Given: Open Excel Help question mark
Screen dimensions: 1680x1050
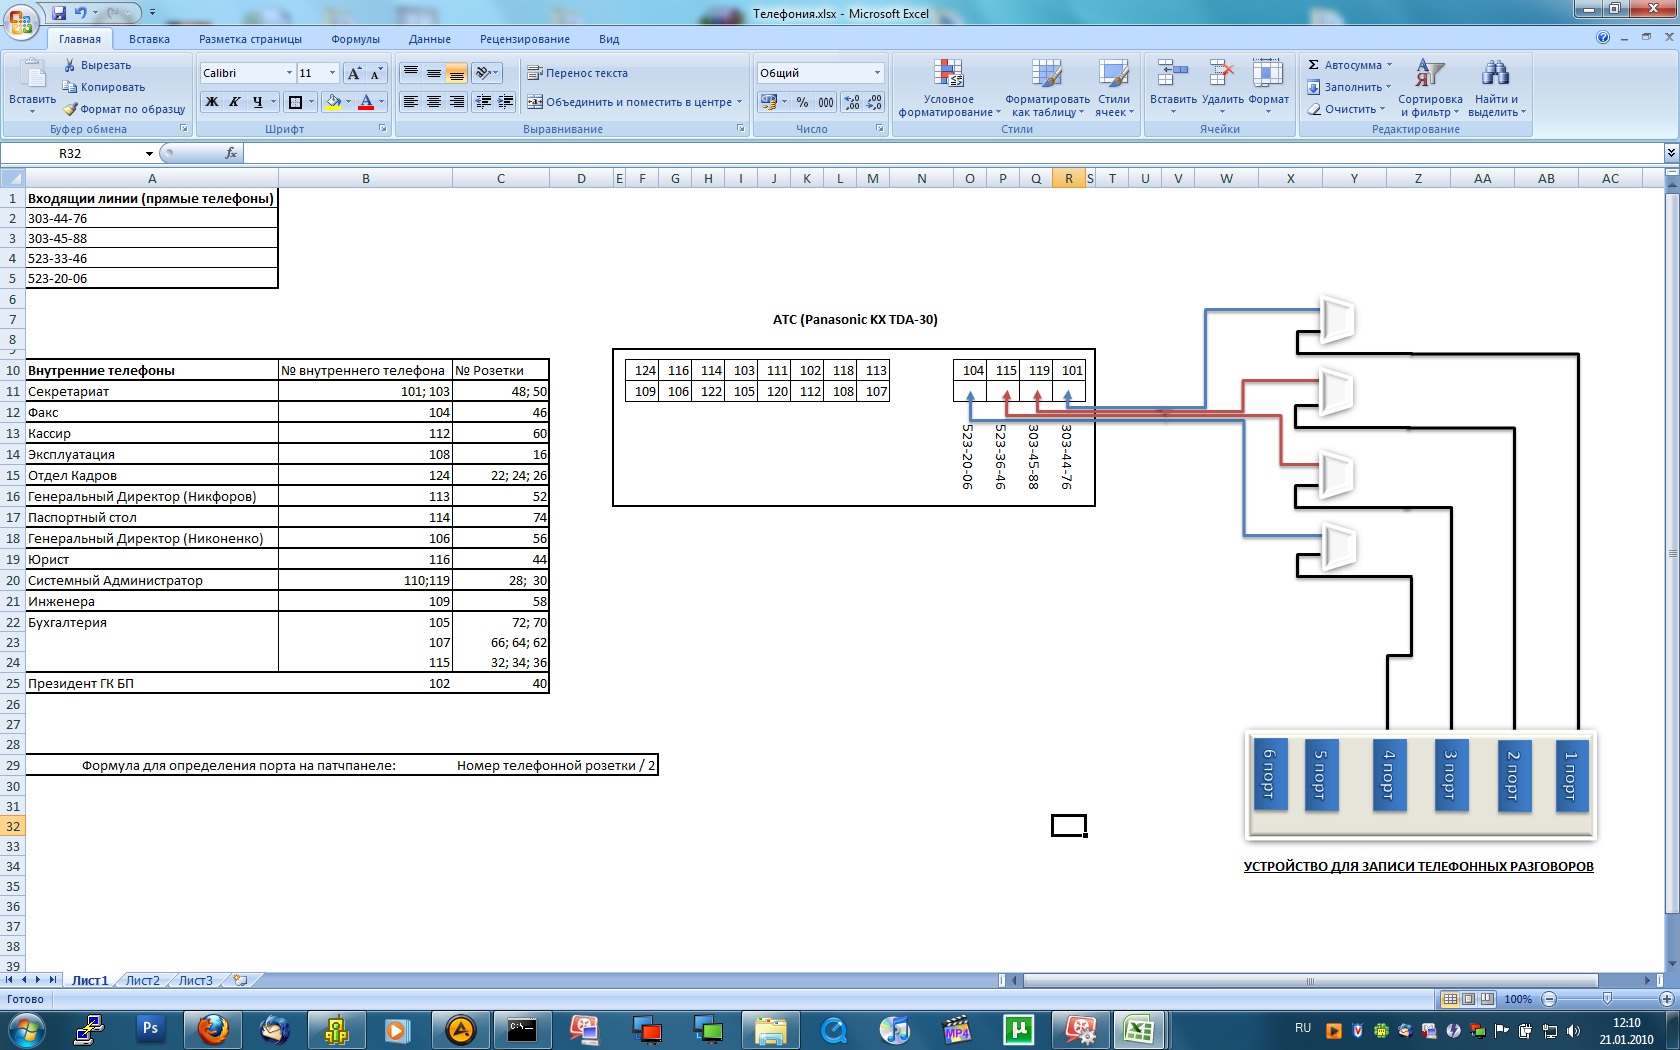Looking at the screenshot, I should [x=1603, y=38].
